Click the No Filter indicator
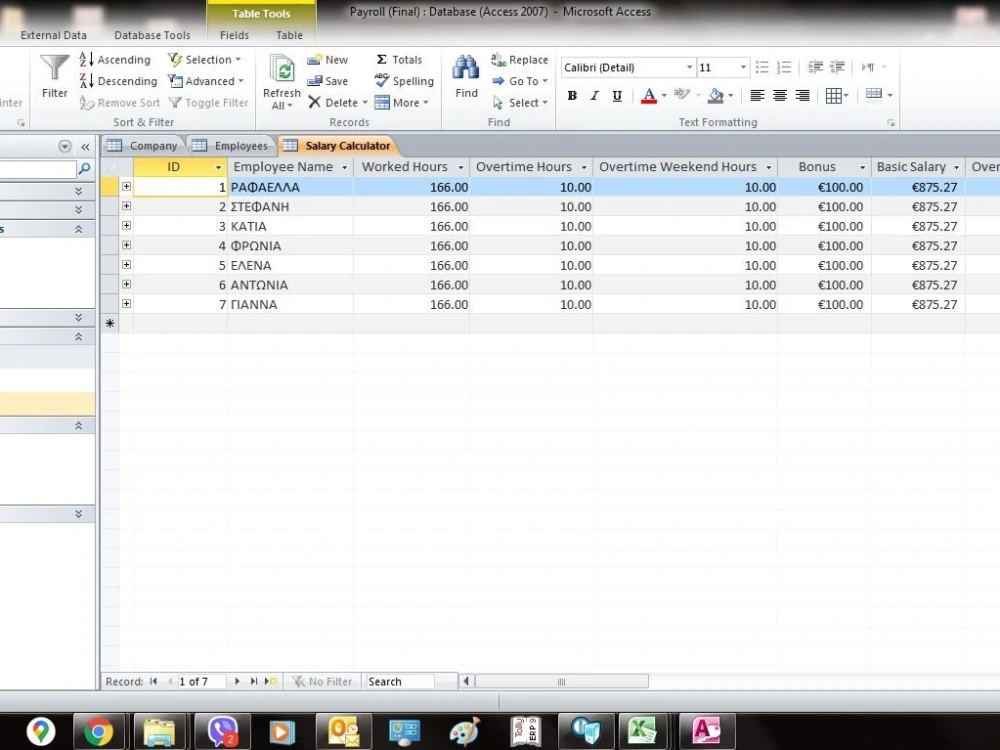The width and height of the screenshot is (1000, 750). (322, 681)
